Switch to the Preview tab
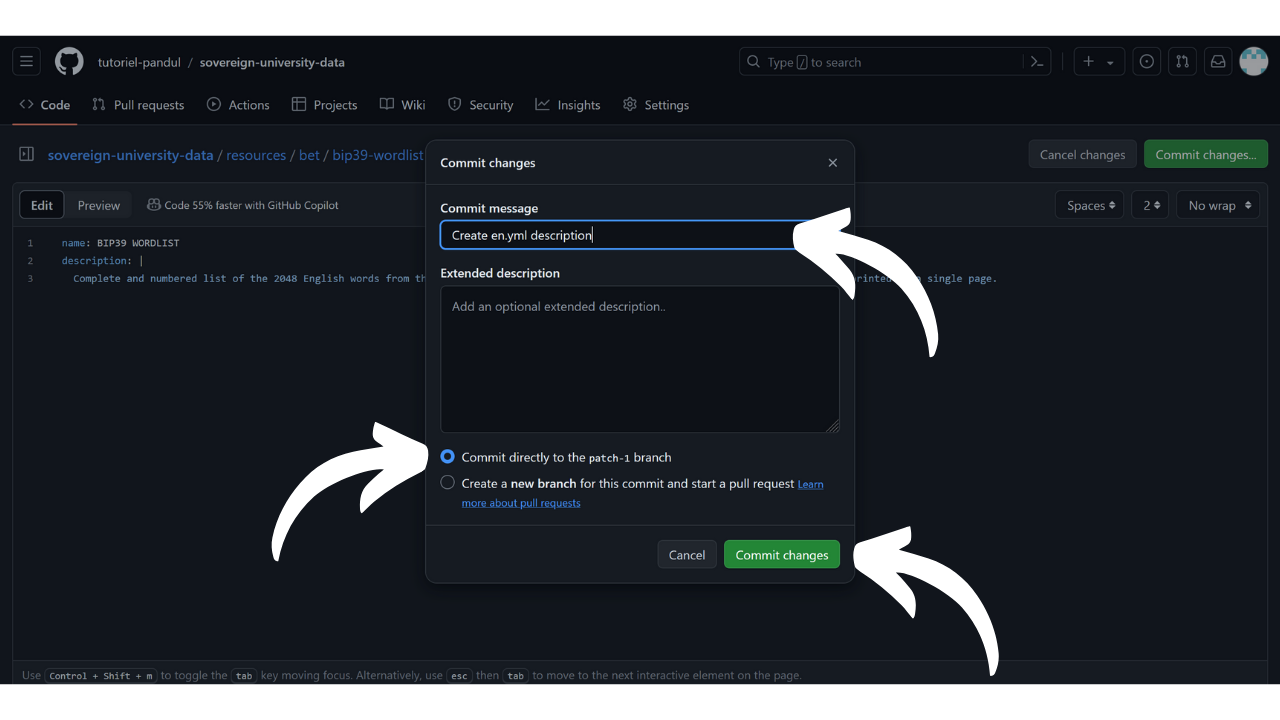The height and width of the screenshot is (720, 1280). [x=99, y=206]
